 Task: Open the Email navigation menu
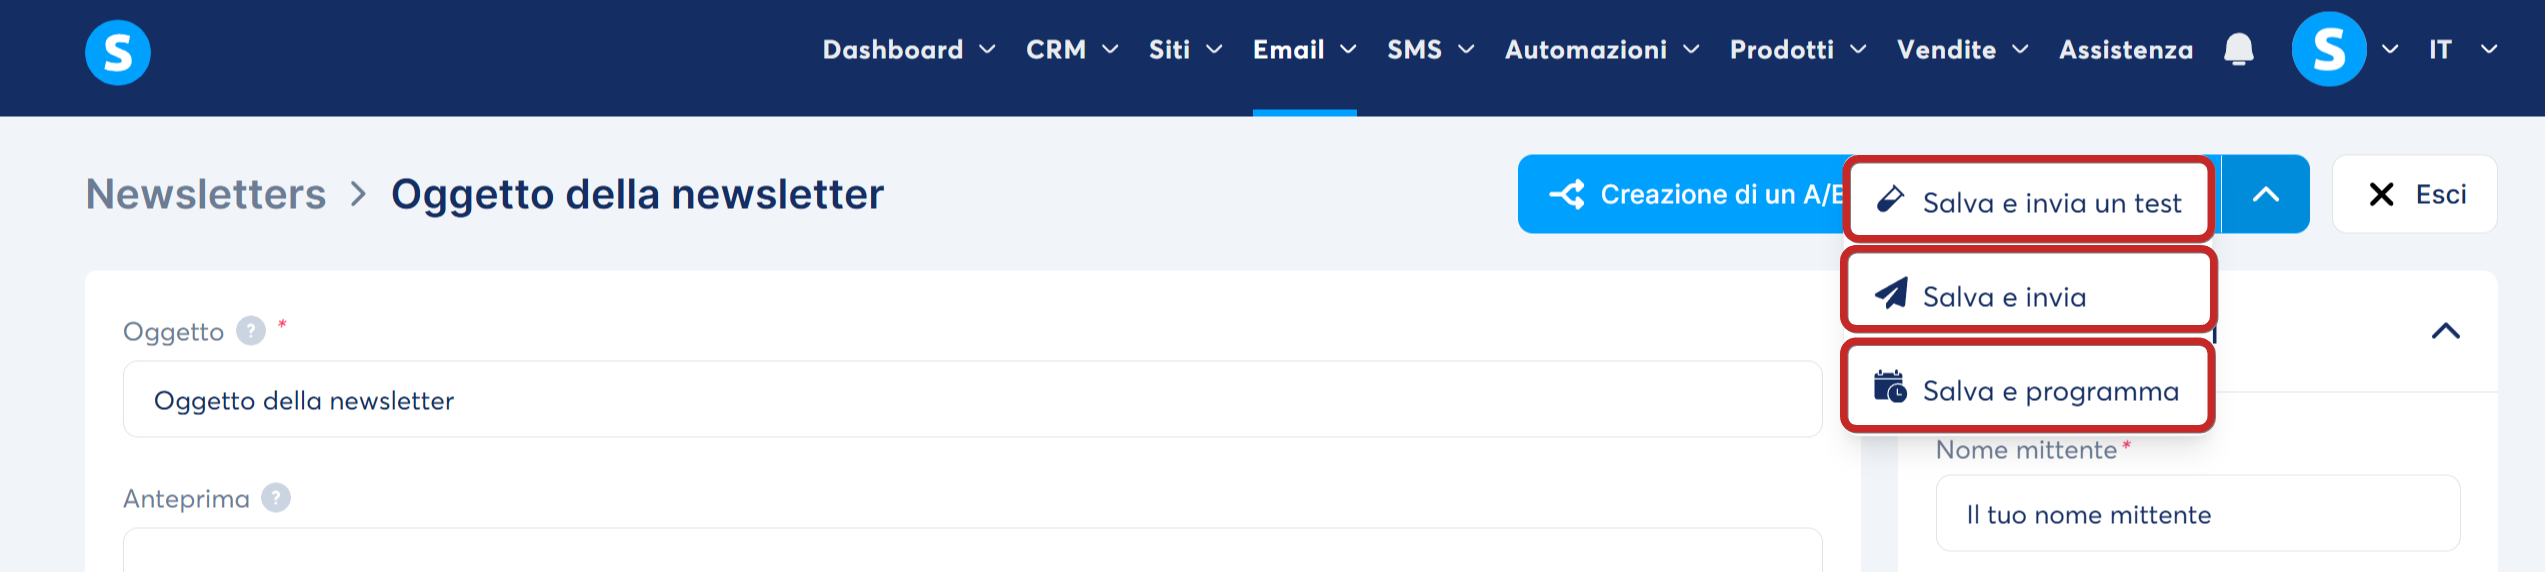point(1304,49)
